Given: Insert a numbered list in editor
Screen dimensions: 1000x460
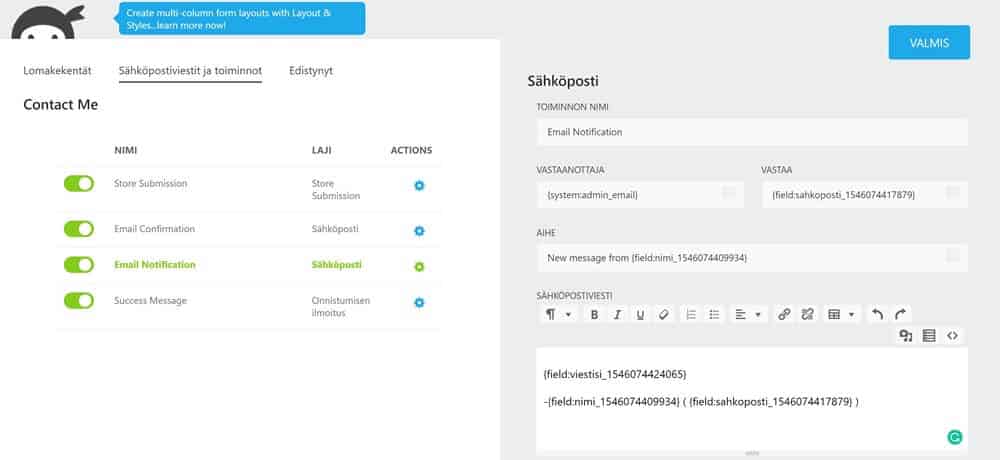Looking at the screenshot, I should (x=690, y=314).
